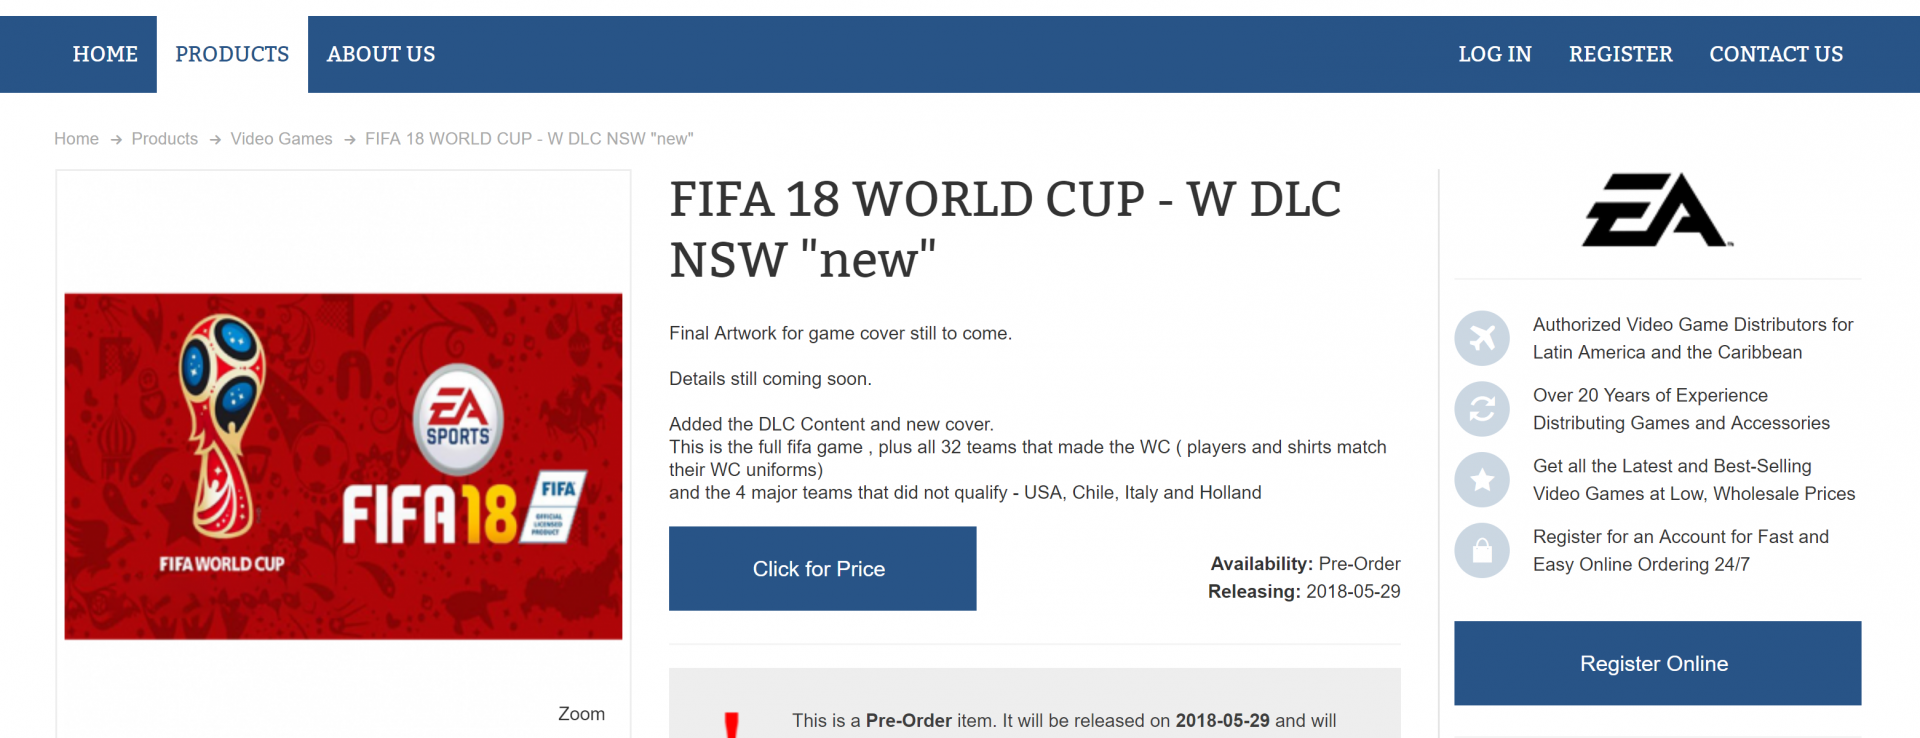
Task: Click the circular refresh arrows icon
Action: (x=1482, y=409)
